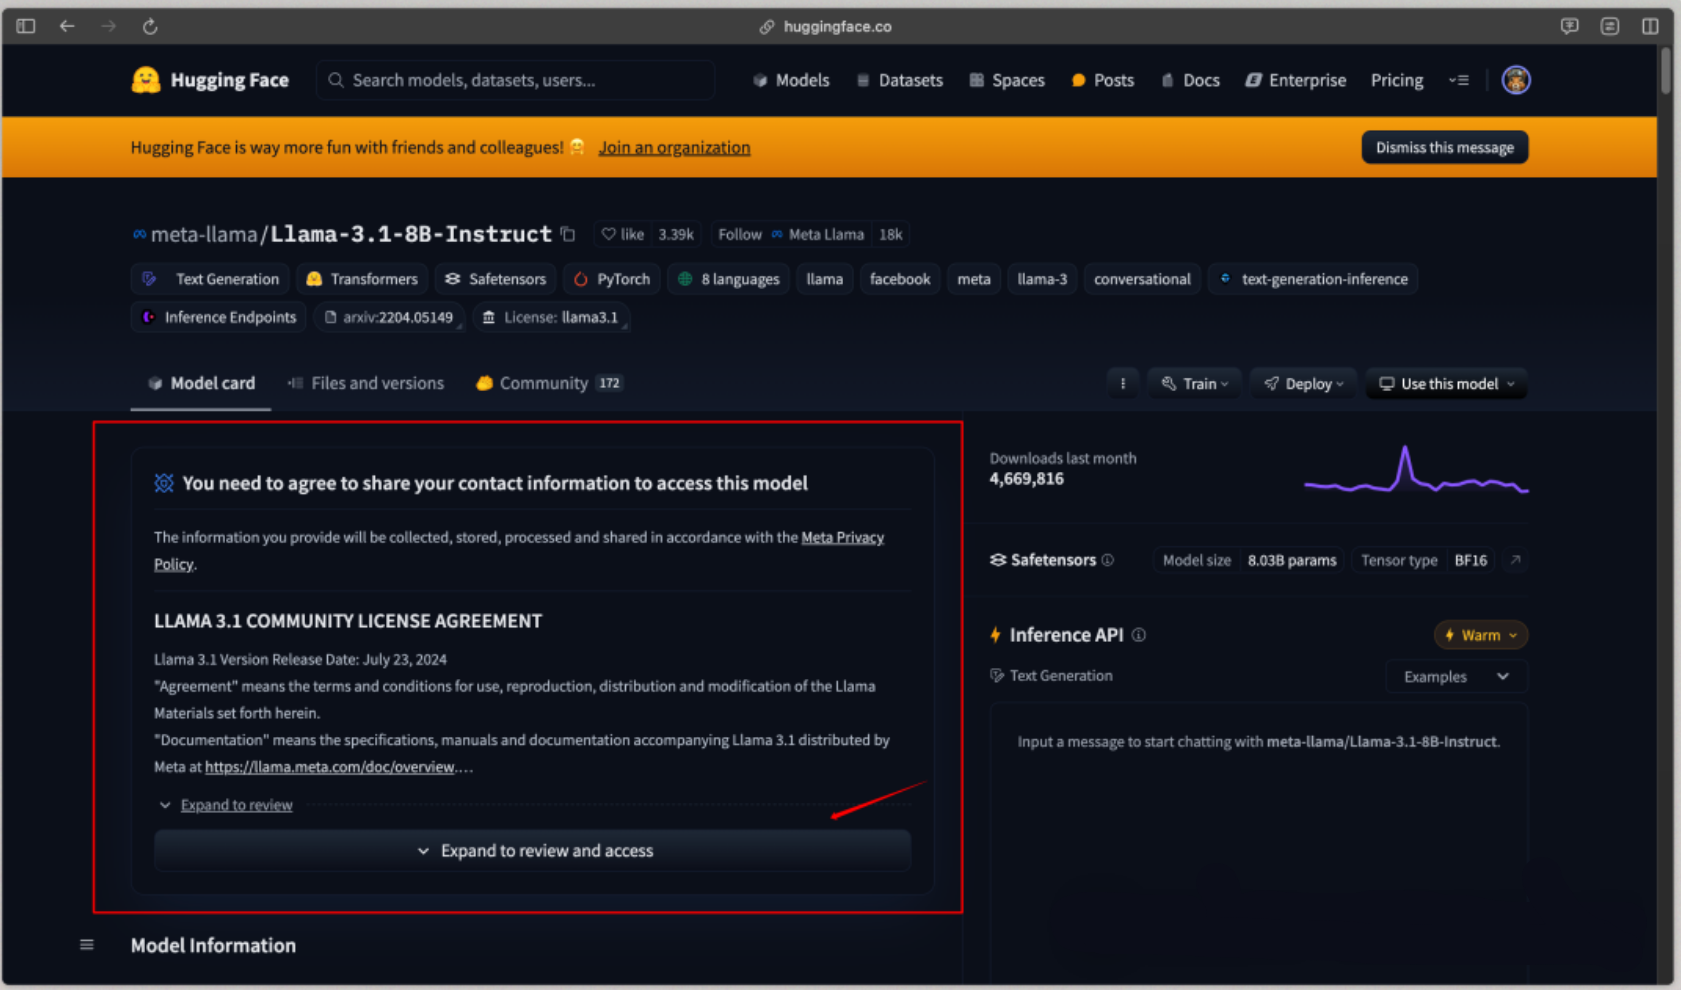The image size is (1681, 990).
Task: Open the Deploy dropdown
Action: pos(1303,384)
